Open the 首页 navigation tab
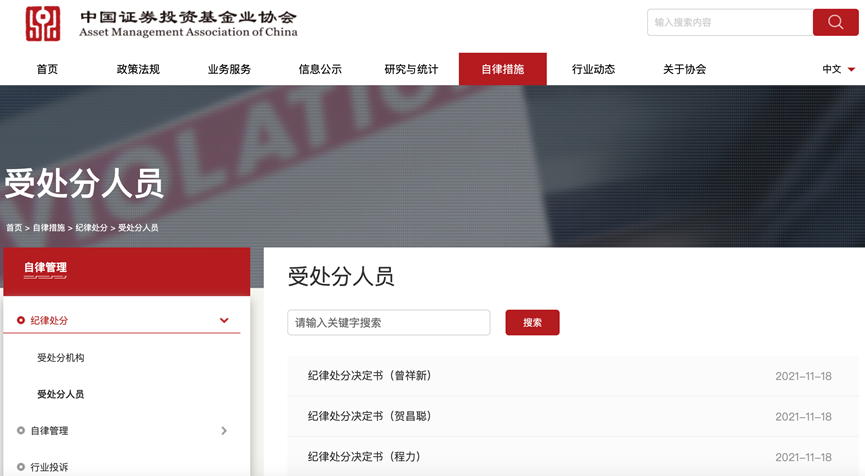Viewport: 865px width, 476px height. pos(47,69)
